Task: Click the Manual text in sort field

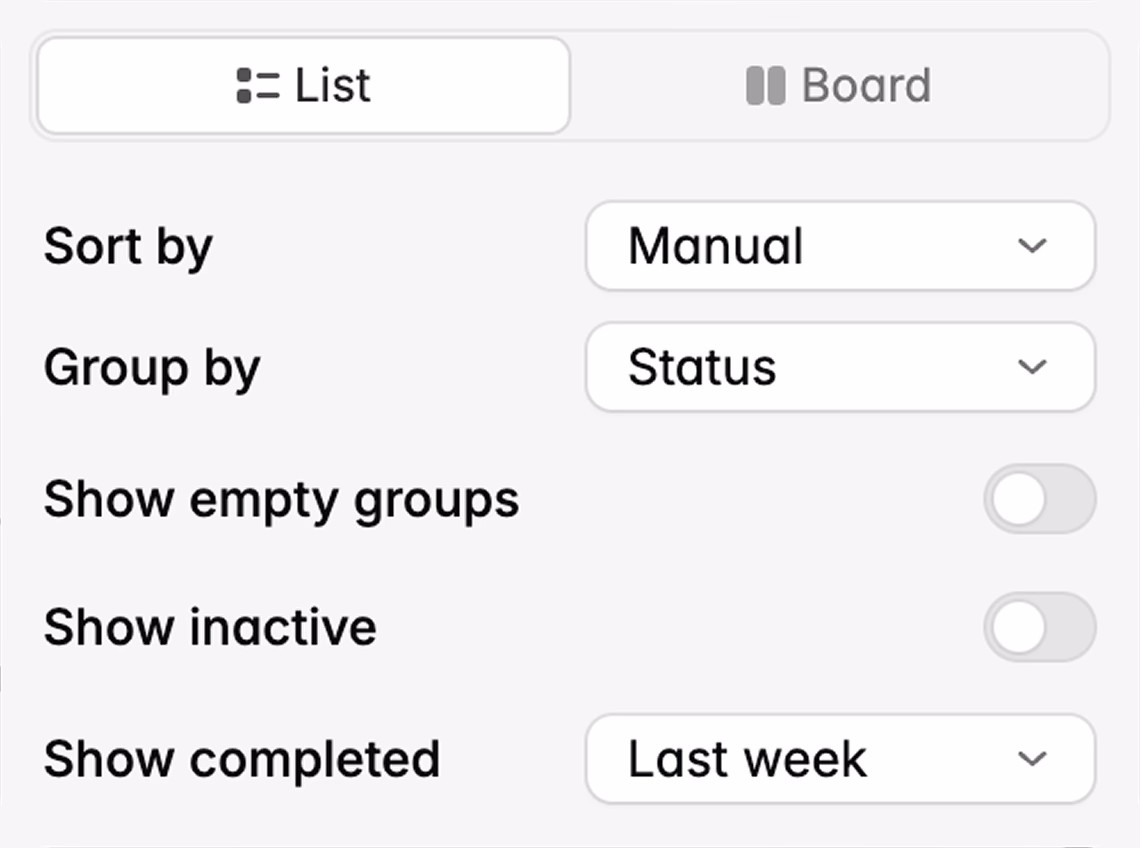Action: point(715,246)
